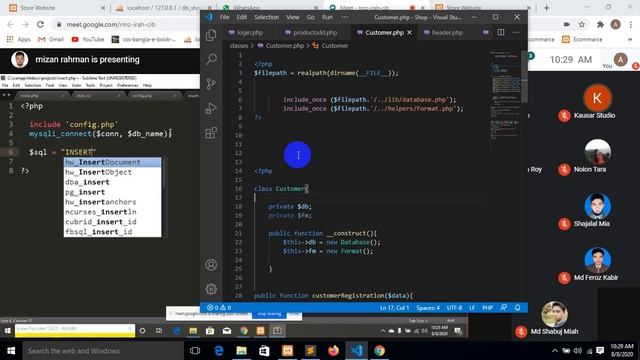
Task: Click classes breadcrumb segment
Action: click(x=239, y=46)
